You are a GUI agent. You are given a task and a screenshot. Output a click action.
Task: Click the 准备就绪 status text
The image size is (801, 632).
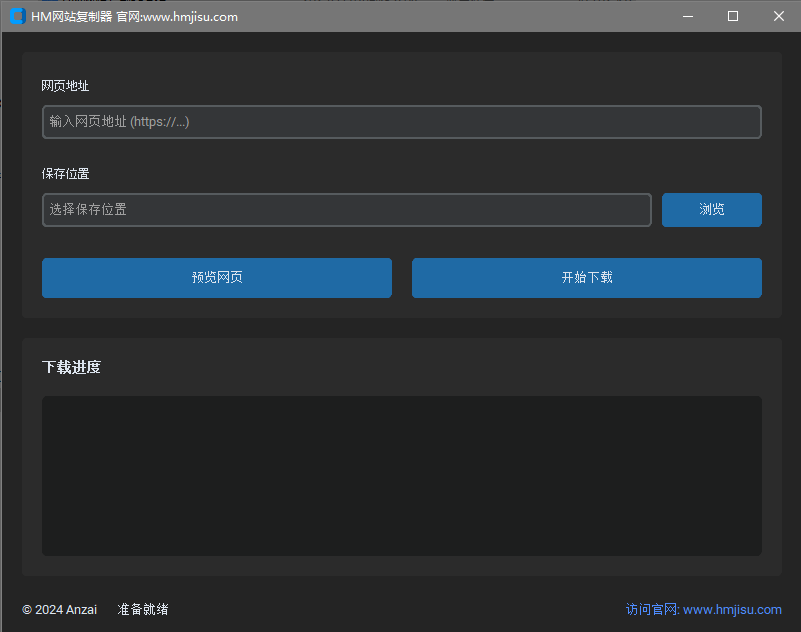[x=143, y=610]
